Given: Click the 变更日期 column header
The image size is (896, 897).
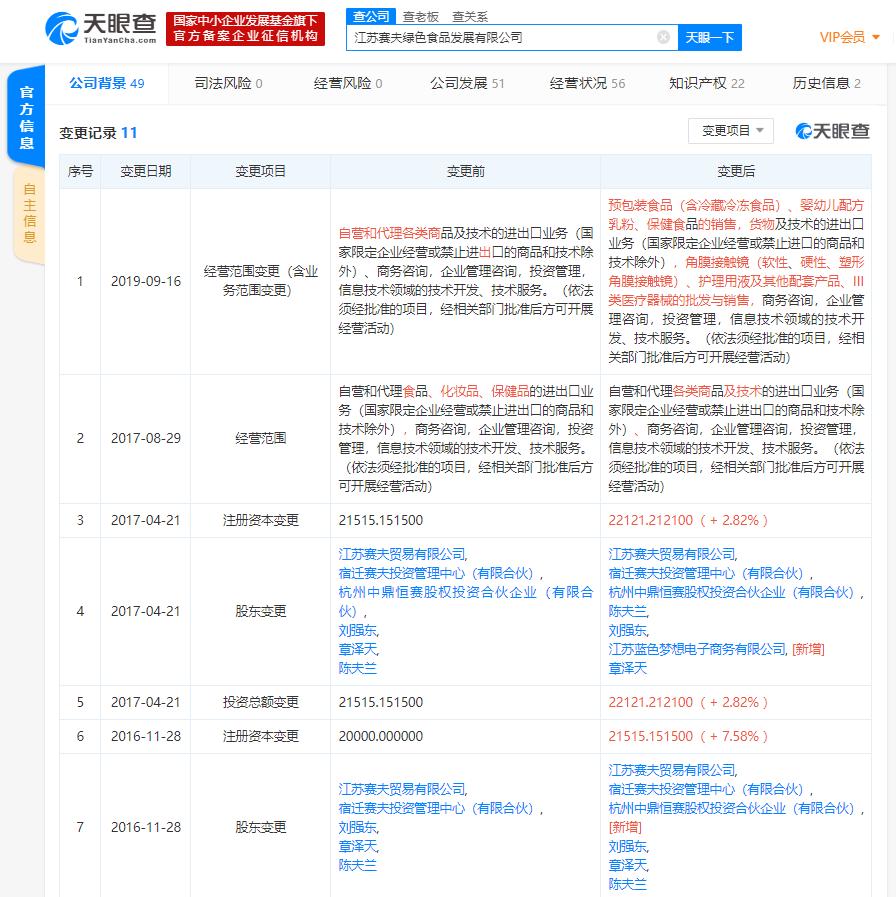Looking at the screenshot, I should (146, 171).
